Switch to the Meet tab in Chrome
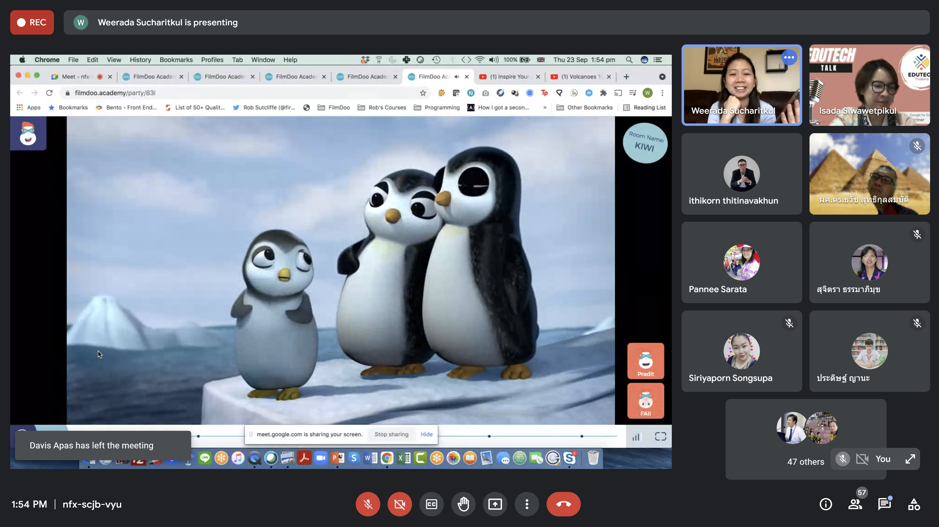This screenshot has height=527, width=939. point(81,77)
